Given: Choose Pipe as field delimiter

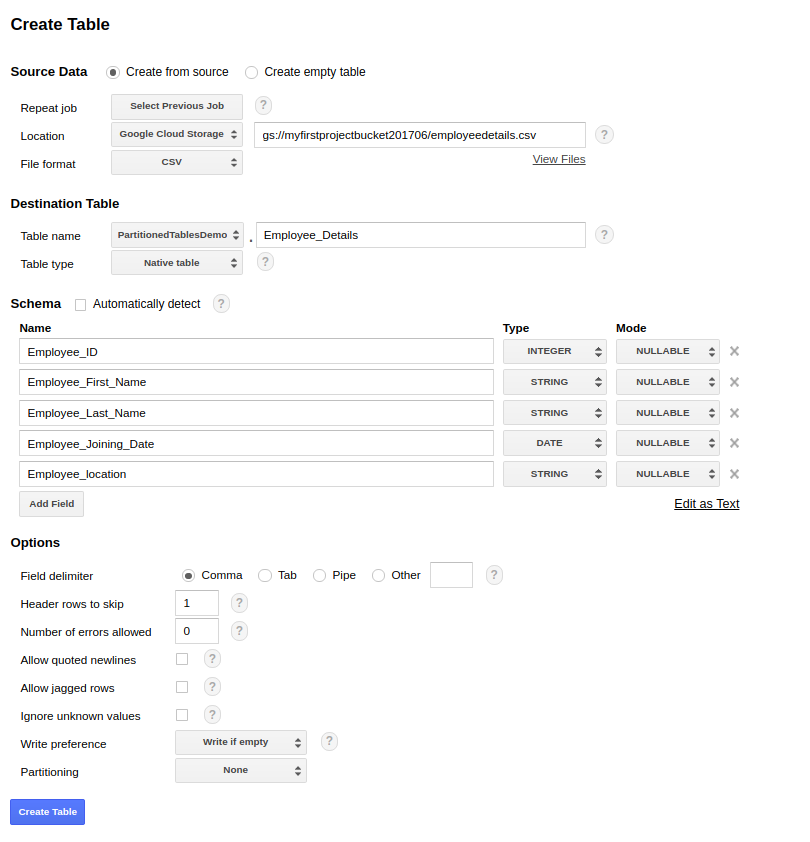Looking at the screenshot, I should pos(320,576).
